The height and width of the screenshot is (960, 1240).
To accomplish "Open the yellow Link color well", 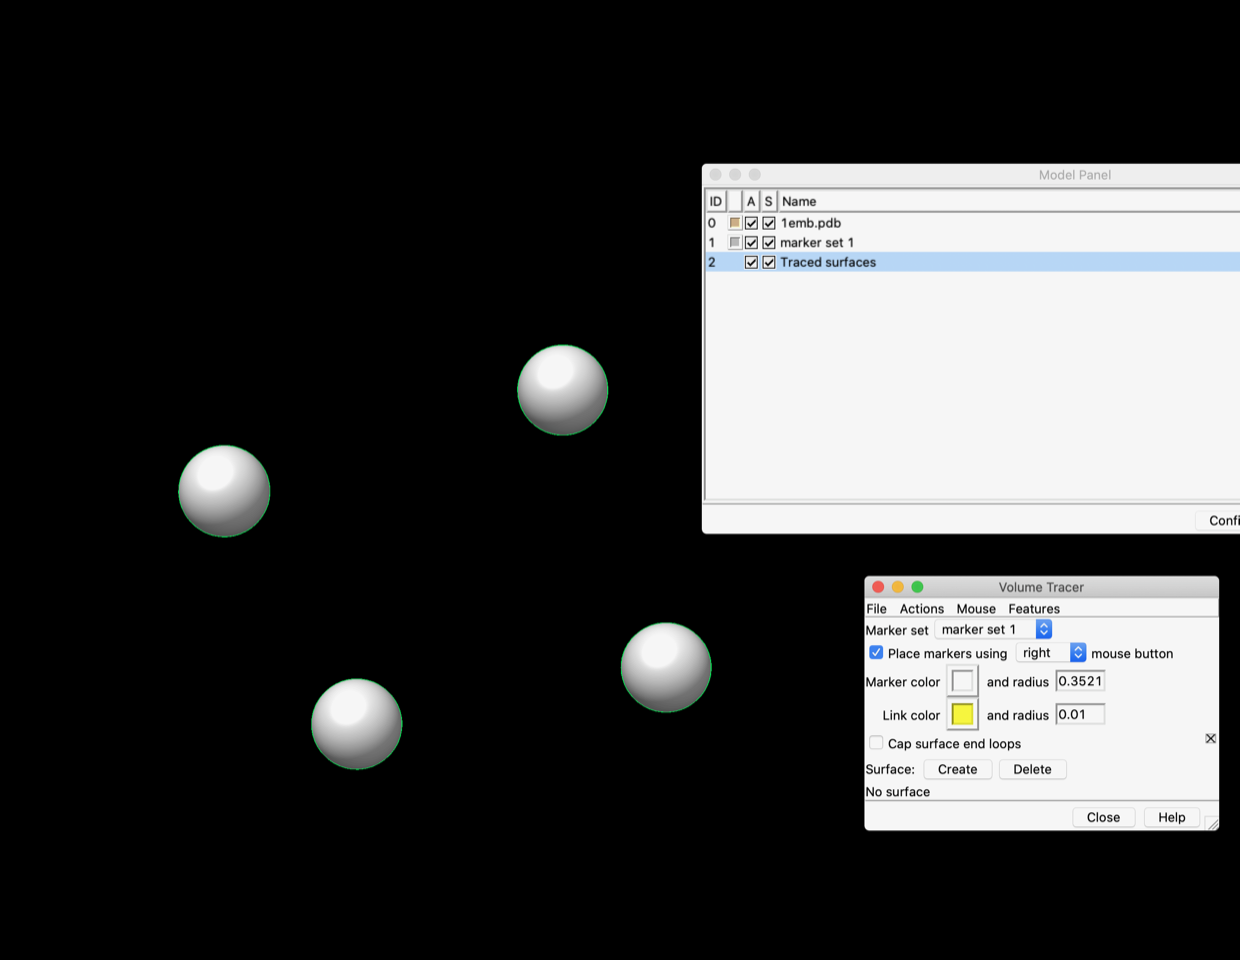I will coord(962,715).
